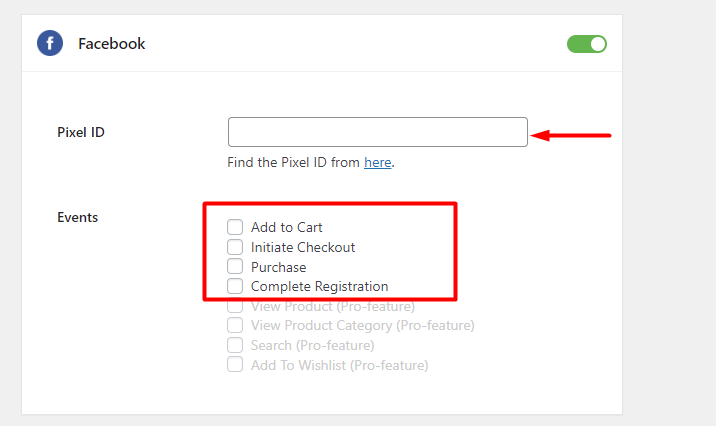The image size is (716, 426).
Task: Disable the Facebook integration toggle
Action: point(587,44)
